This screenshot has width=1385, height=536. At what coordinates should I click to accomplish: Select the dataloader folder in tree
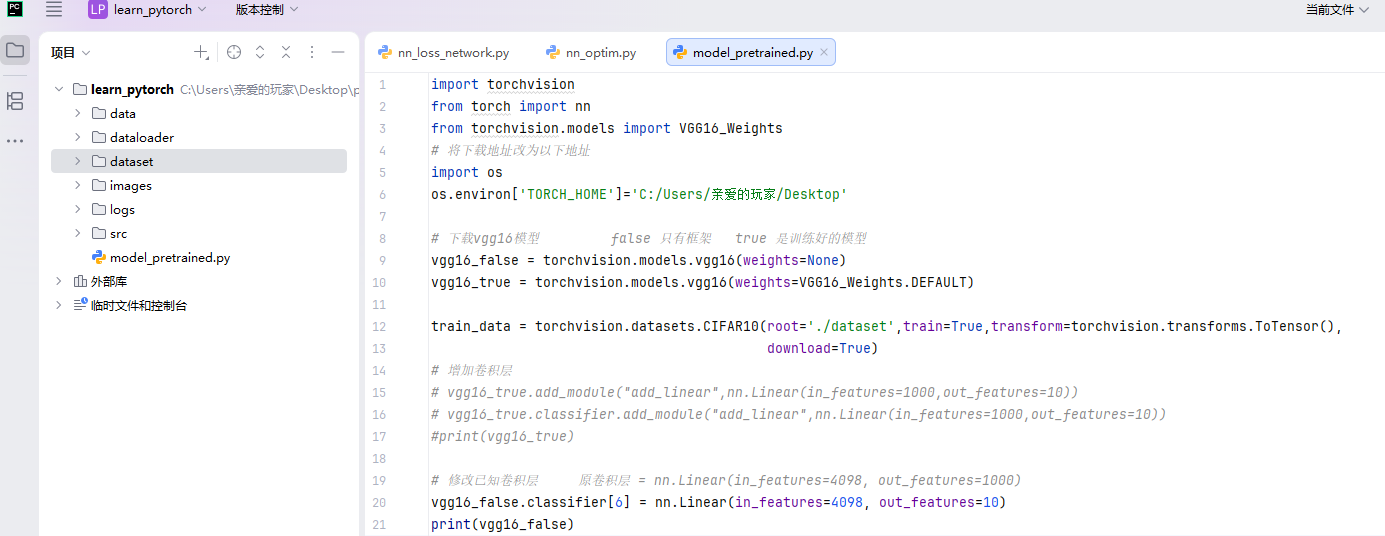point(142,137)
